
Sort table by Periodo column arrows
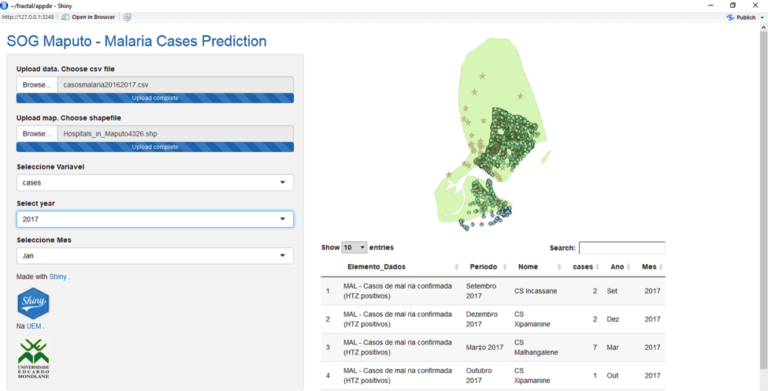tap(504, 267)
